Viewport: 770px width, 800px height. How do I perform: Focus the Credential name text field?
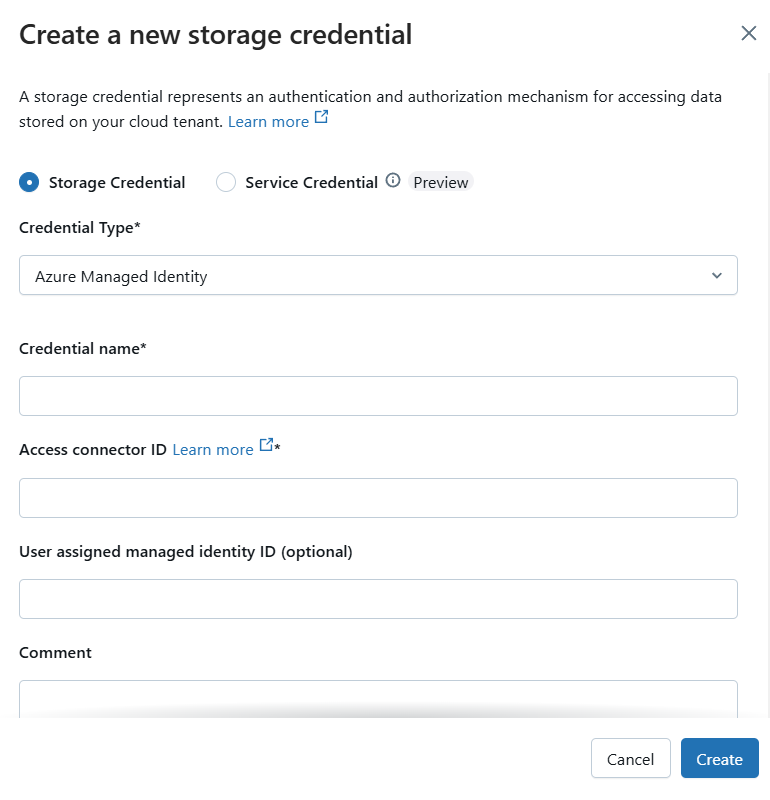pyautogui.click(x=378, y=396)
